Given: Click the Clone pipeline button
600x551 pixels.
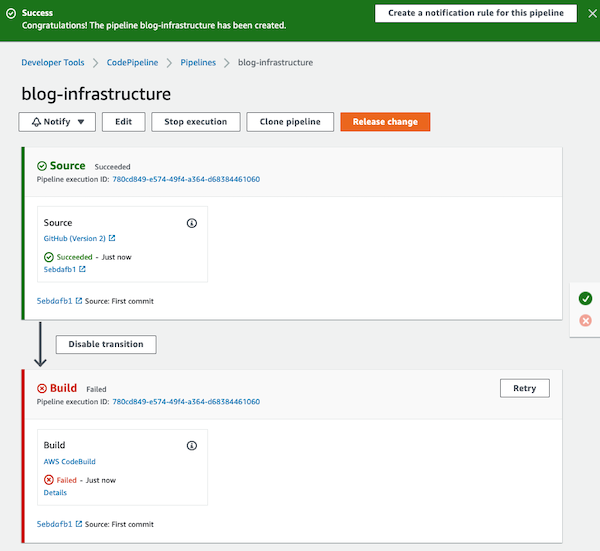Looking at the screenshot, I should click(290, 122).
